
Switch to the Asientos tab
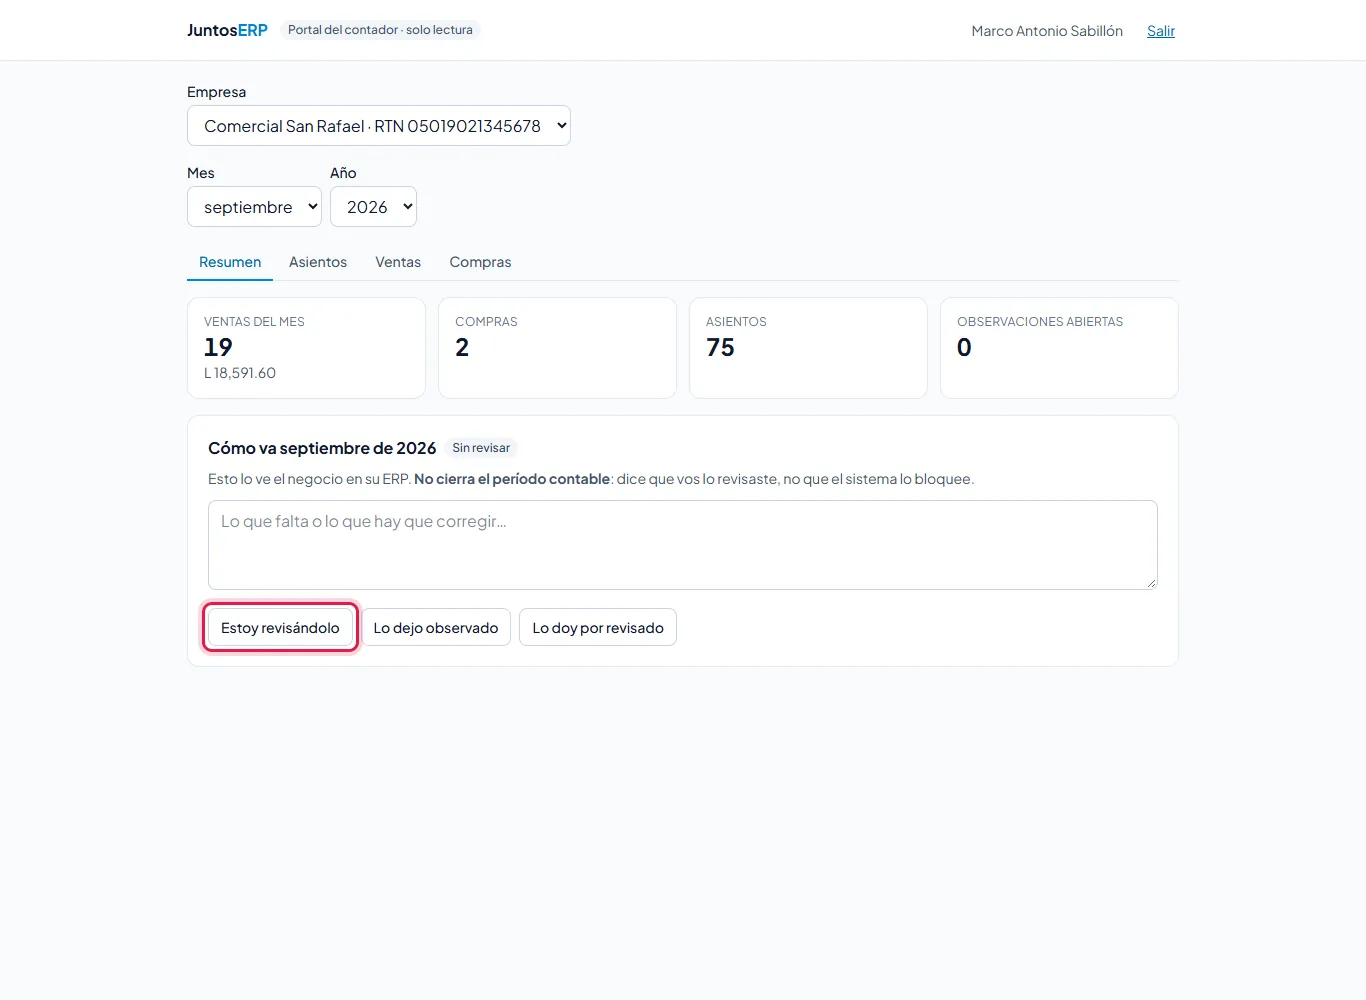pos(318,262)
